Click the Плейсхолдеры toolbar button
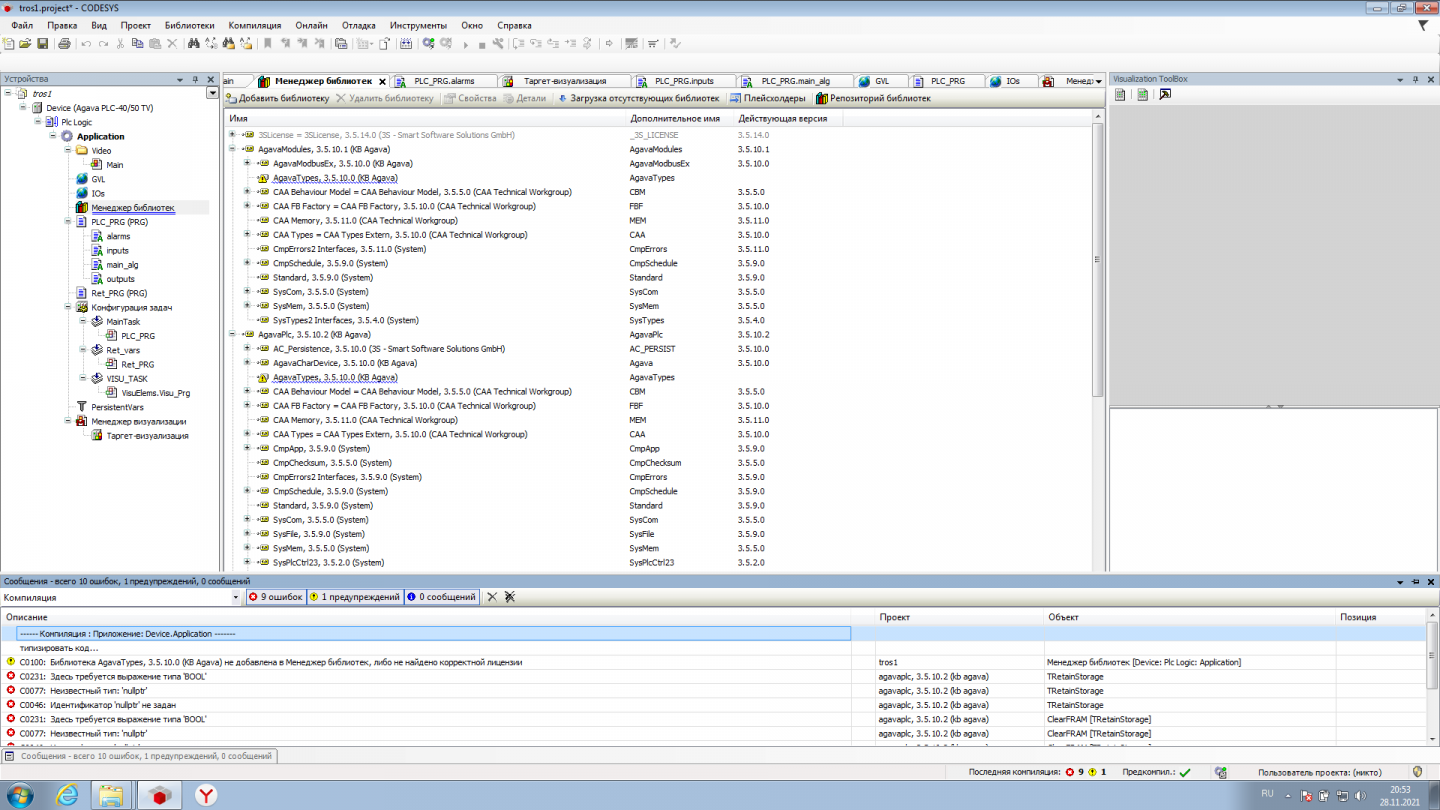 click(x=767, y=98)
